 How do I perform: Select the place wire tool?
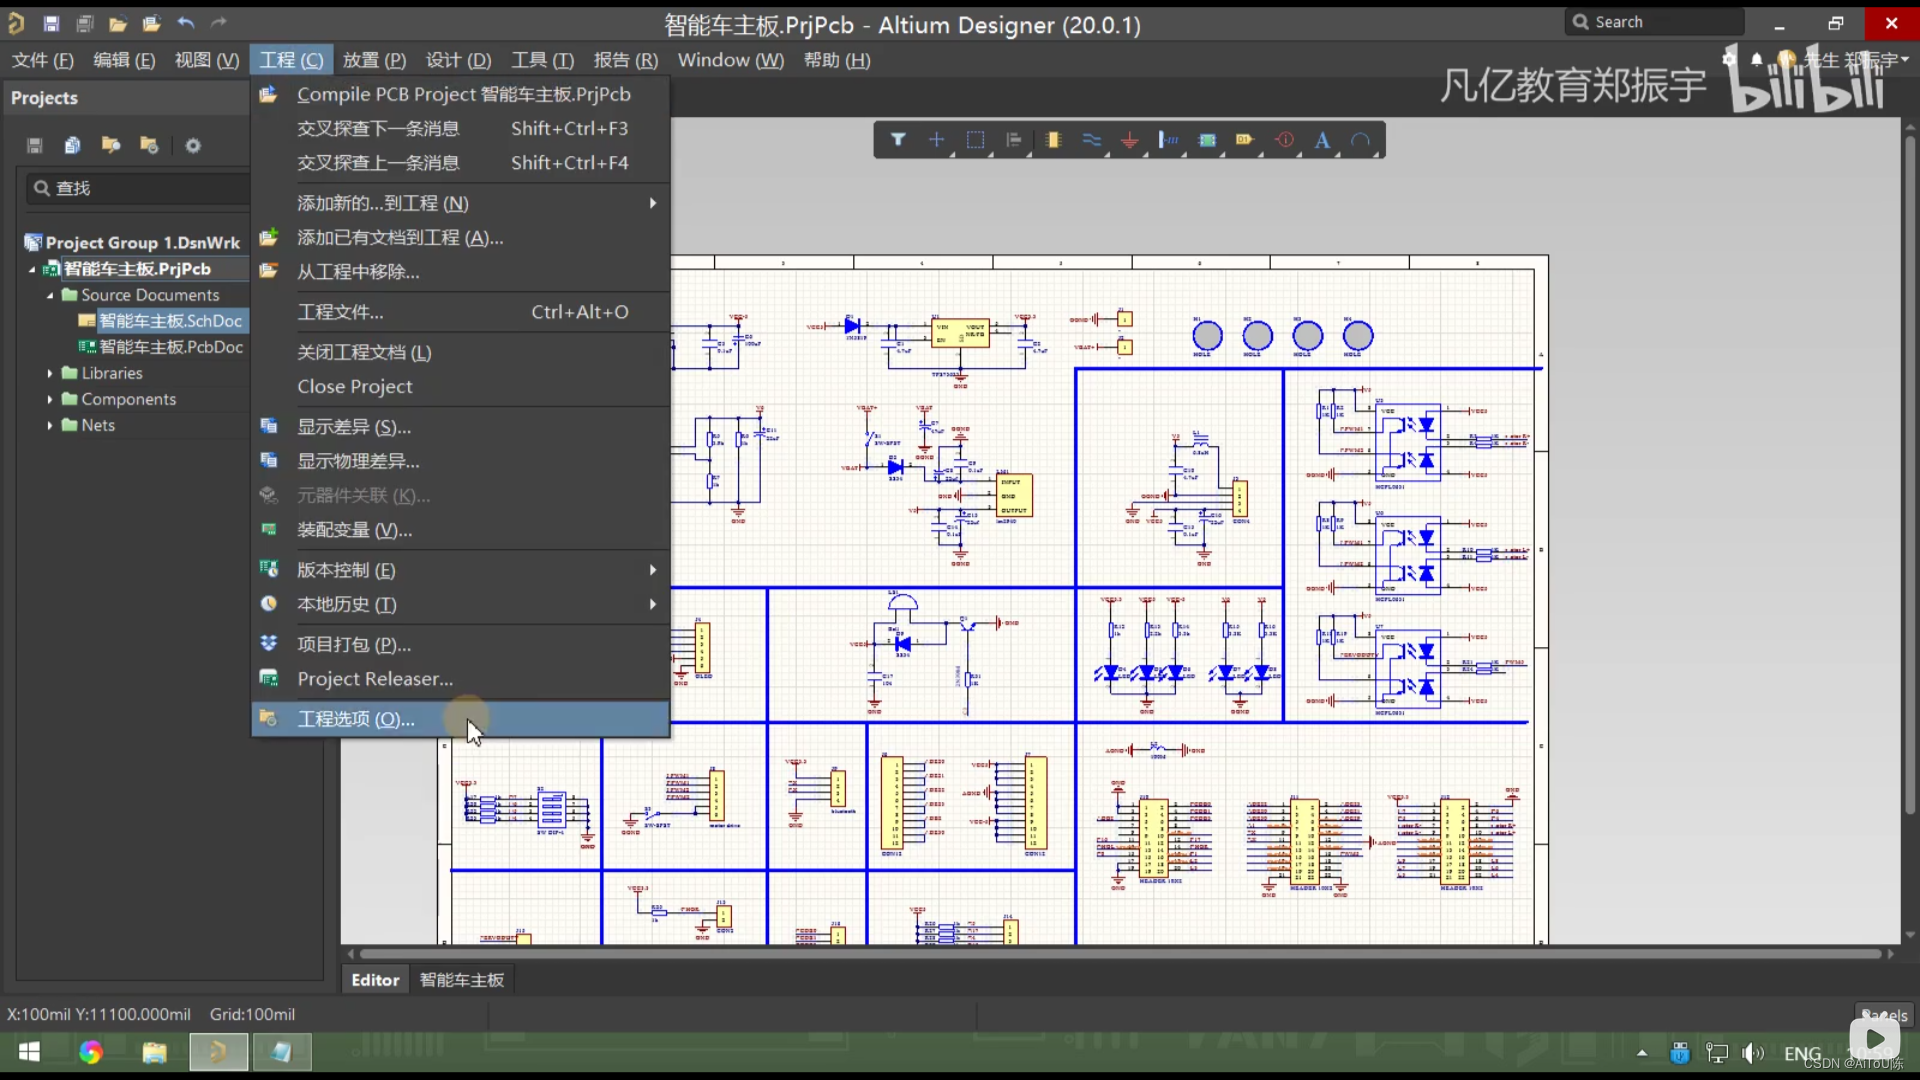(x=1092, y=140)
